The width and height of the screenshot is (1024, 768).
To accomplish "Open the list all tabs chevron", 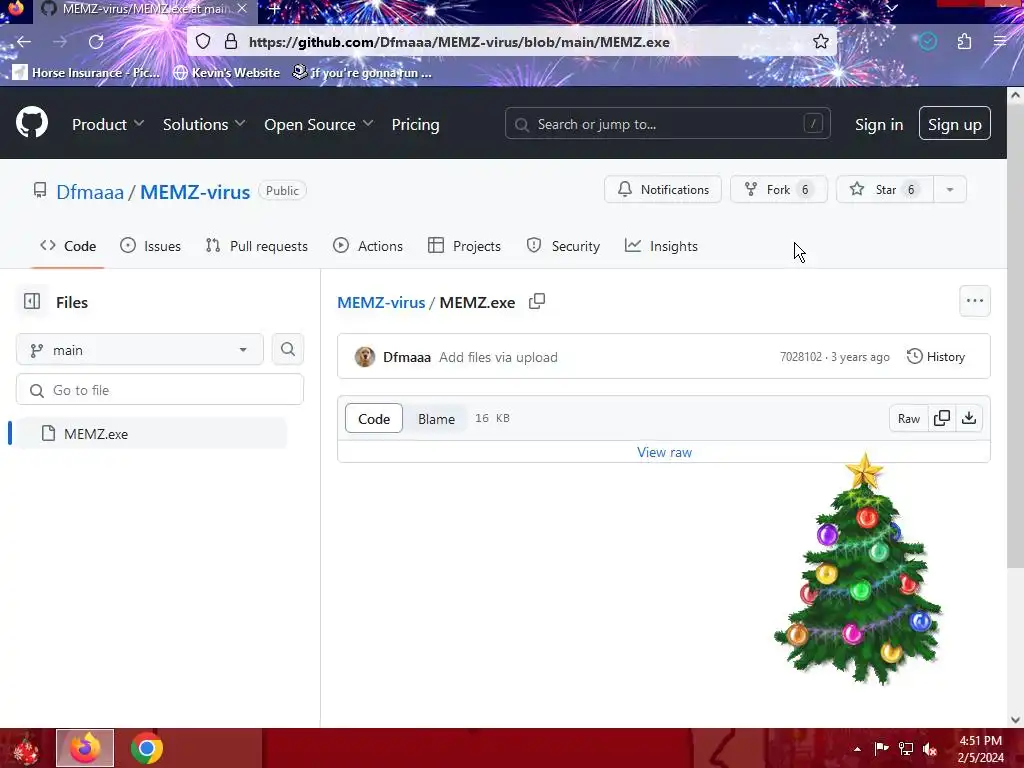I will pos(892,8).
